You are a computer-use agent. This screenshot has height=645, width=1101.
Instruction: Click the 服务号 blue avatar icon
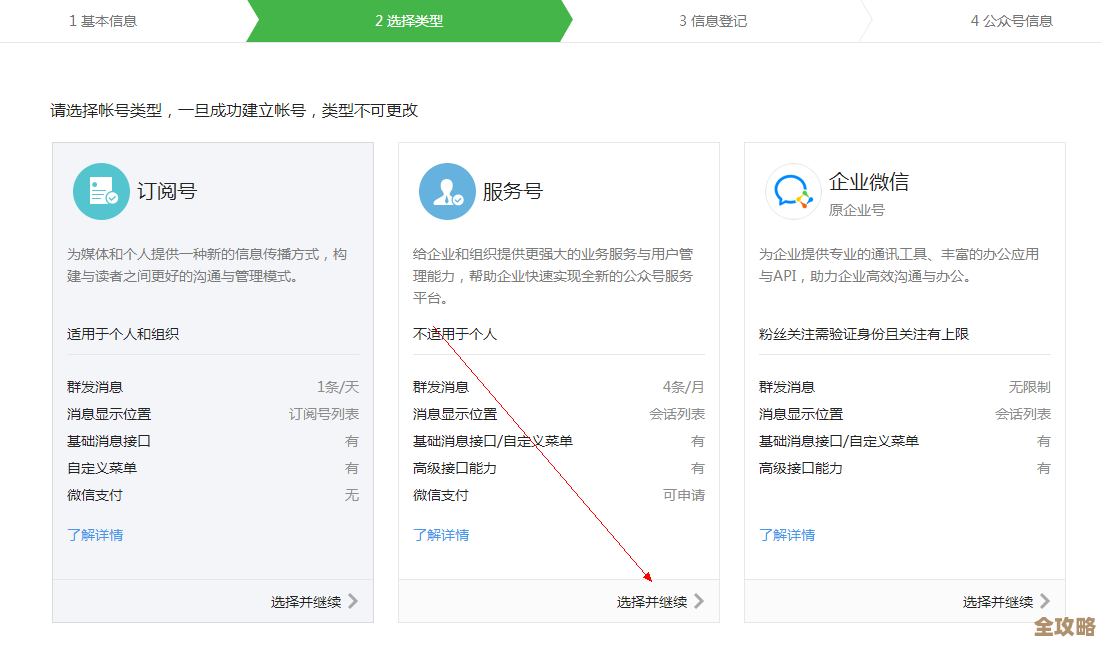[447, 191]
